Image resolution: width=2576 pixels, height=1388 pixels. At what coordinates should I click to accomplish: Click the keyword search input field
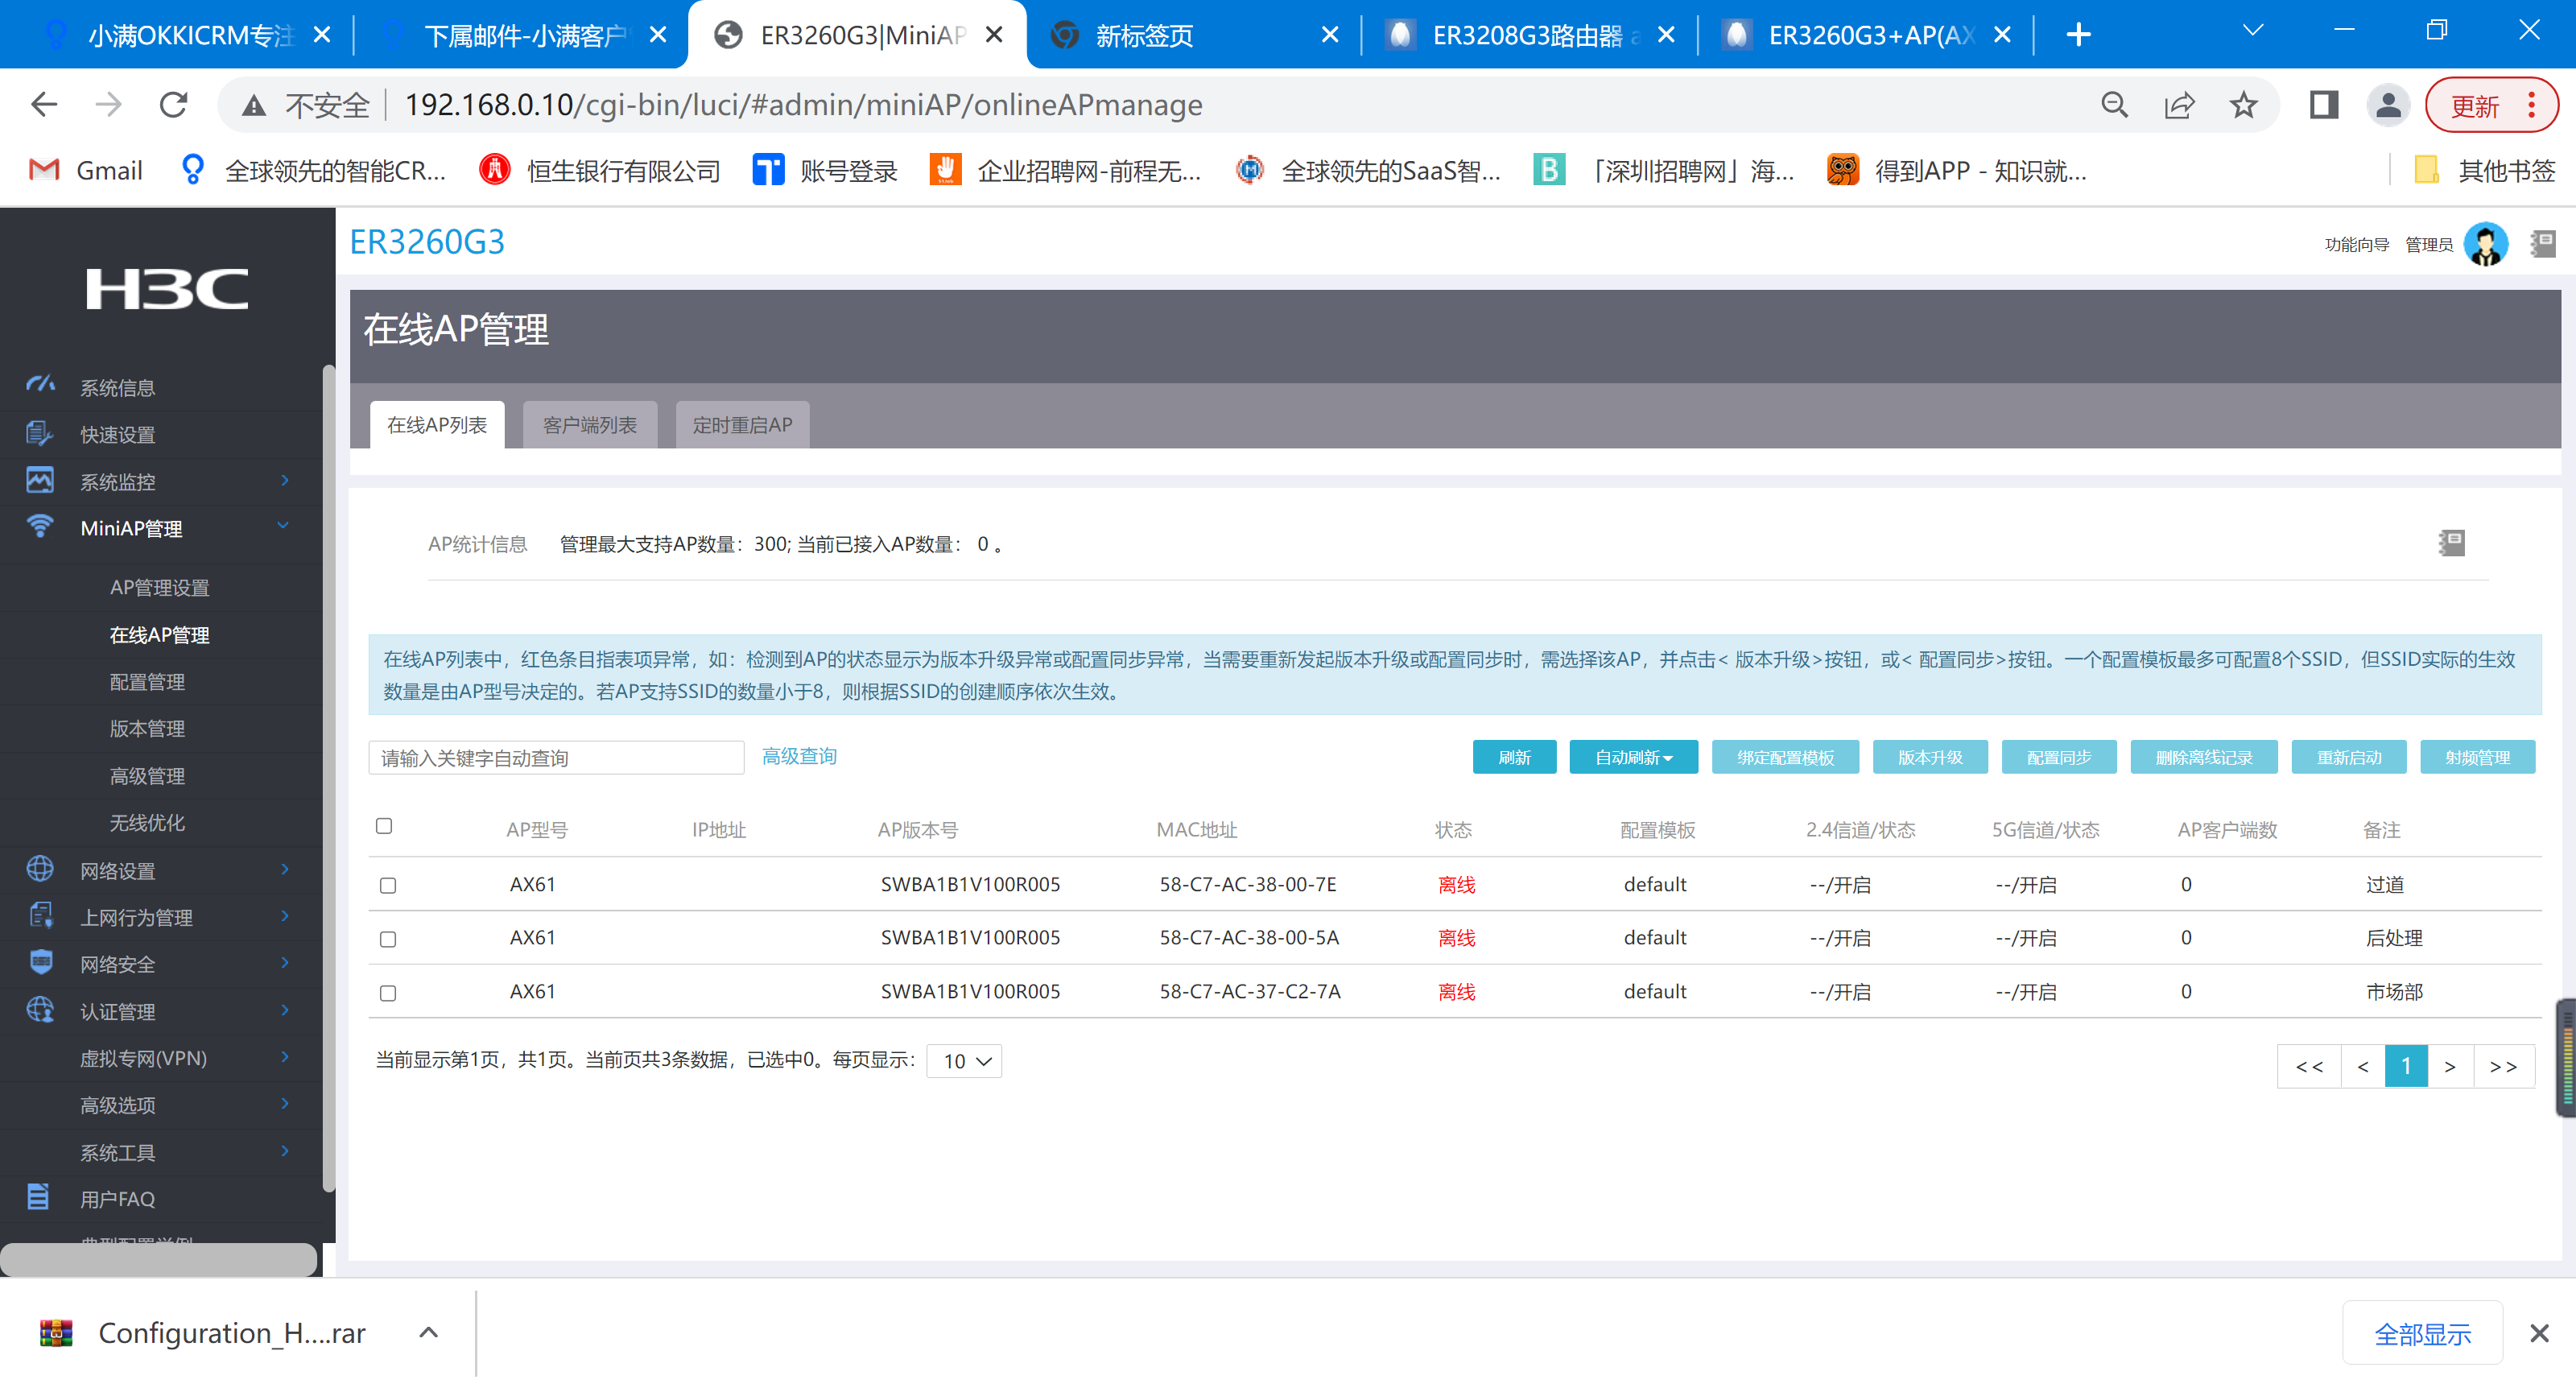click(x=556, y=758)
